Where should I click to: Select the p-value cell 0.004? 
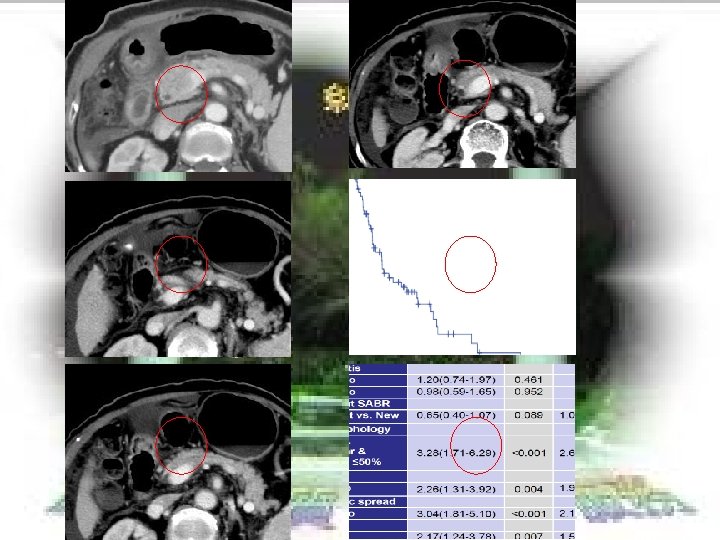coord(529,489)
